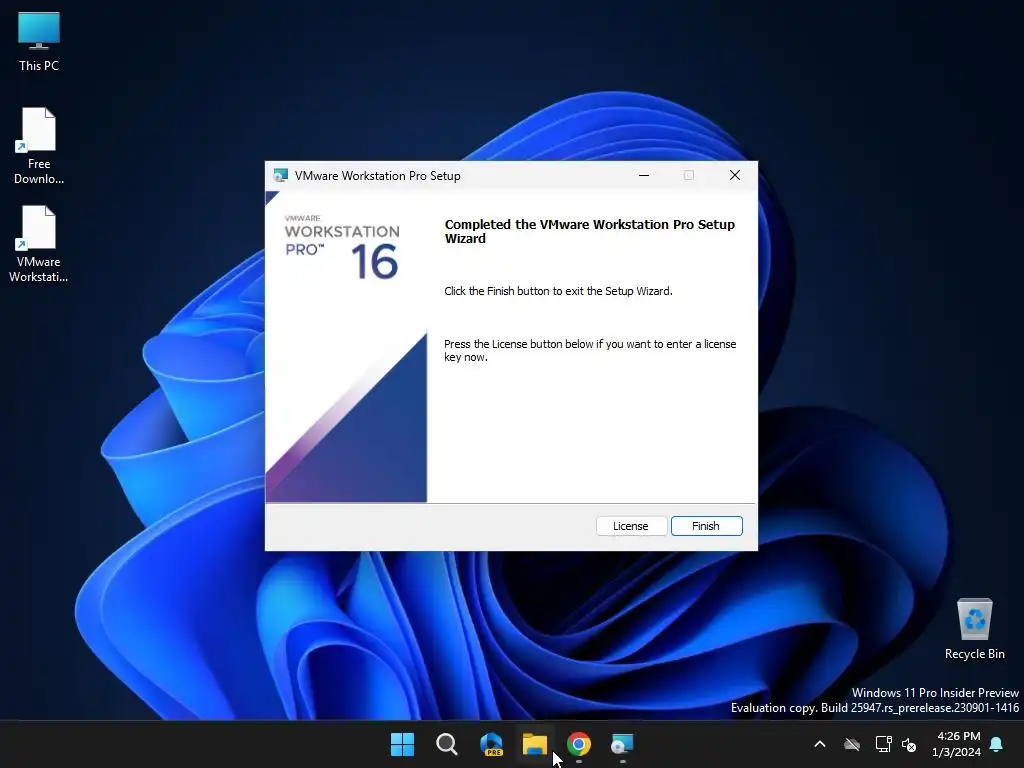This screenshot has width=1024, height=768.
Task: Click the OneDrive cloud tray icon
Action: pyautogui.click(x=852, y=744)
